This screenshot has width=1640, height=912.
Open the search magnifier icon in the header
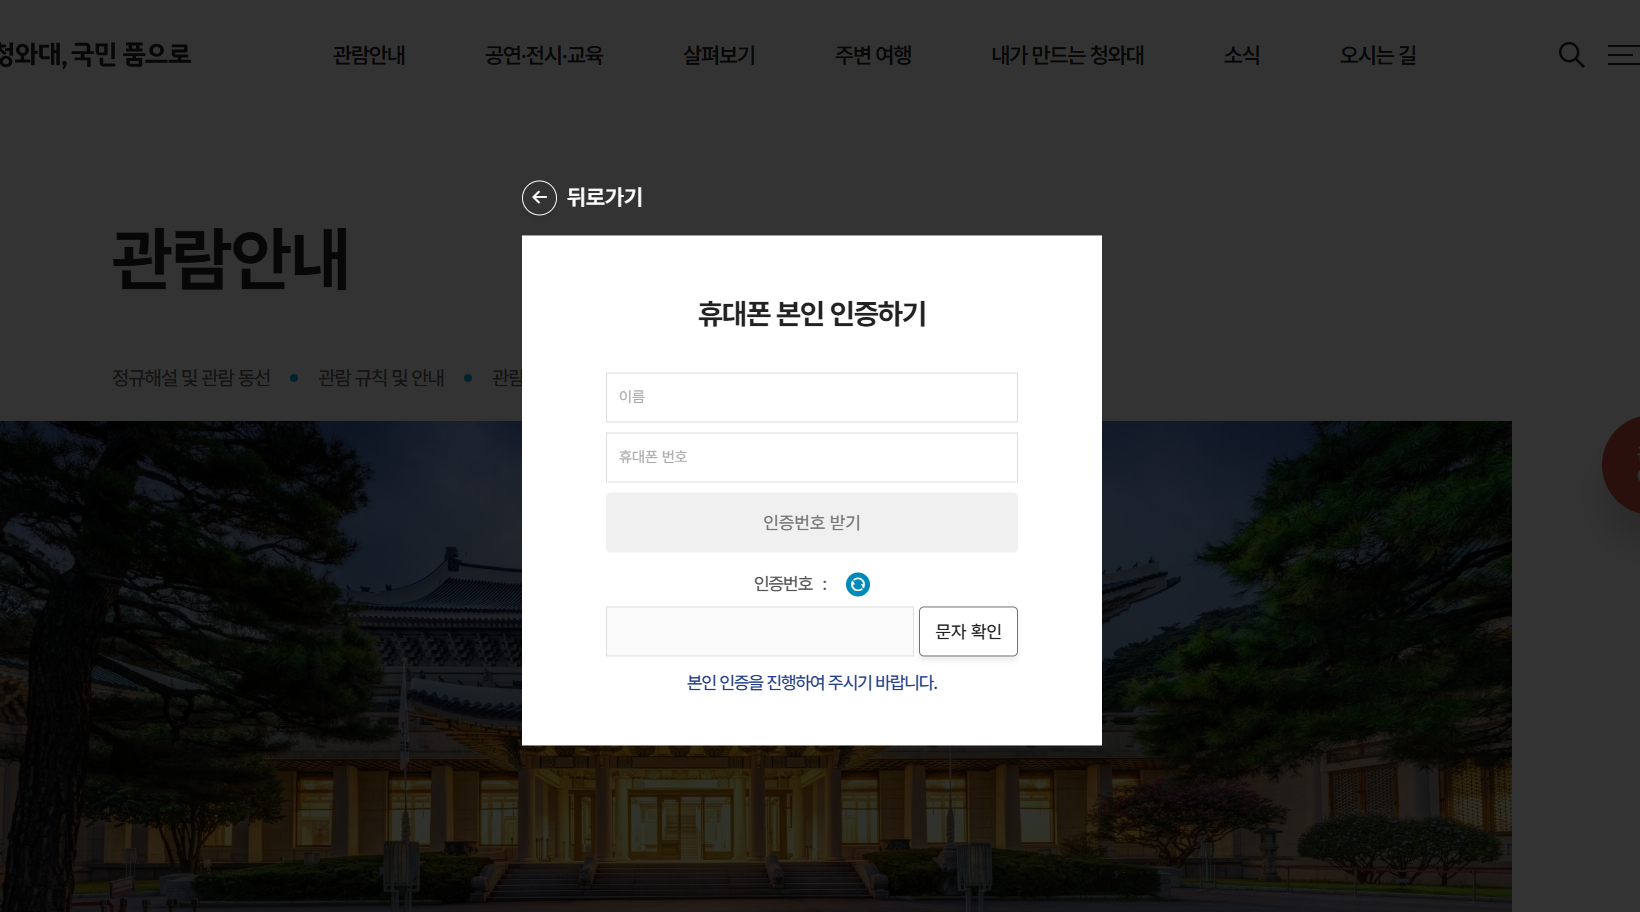point(1571,55)
